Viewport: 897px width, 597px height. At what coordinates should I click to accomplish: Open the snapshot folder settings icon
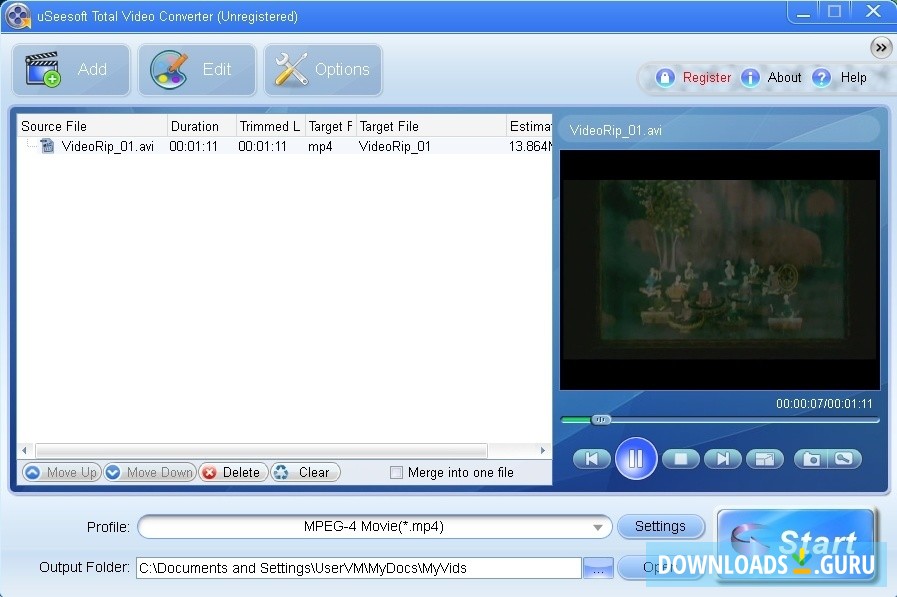(x=844, y=459)
